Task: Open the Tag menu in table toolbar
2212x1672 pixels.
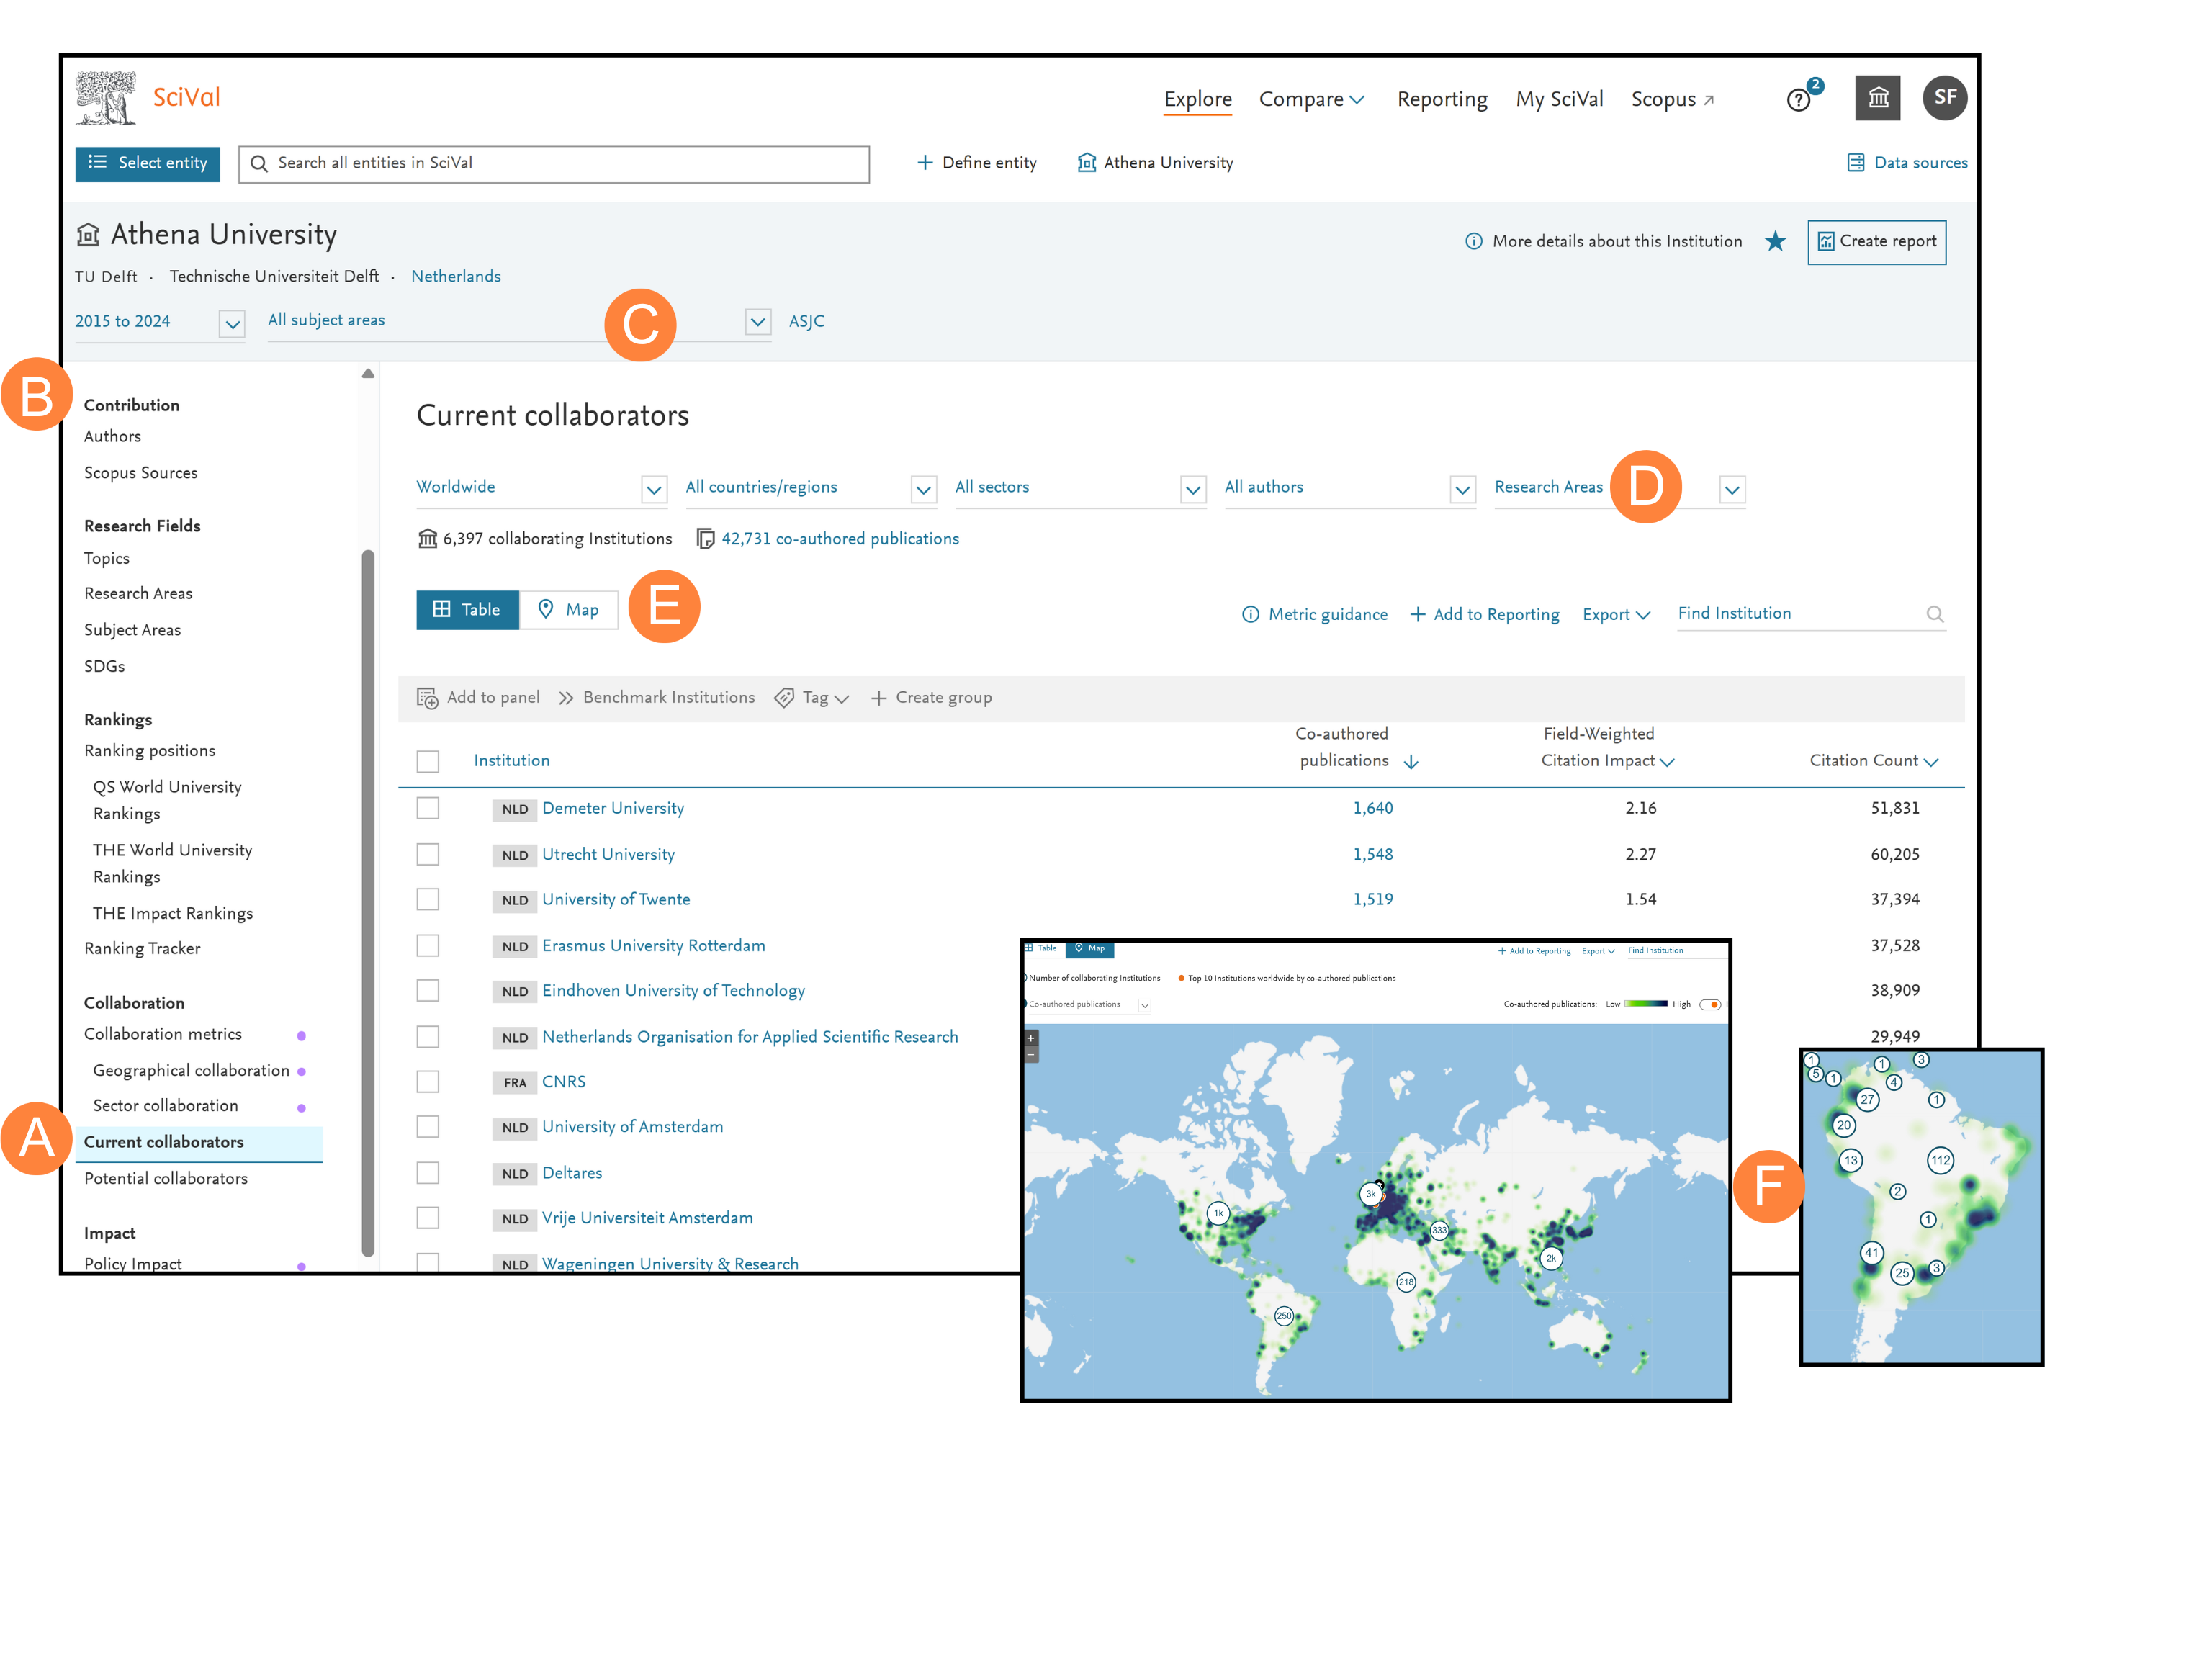Action: pos(812,698)
